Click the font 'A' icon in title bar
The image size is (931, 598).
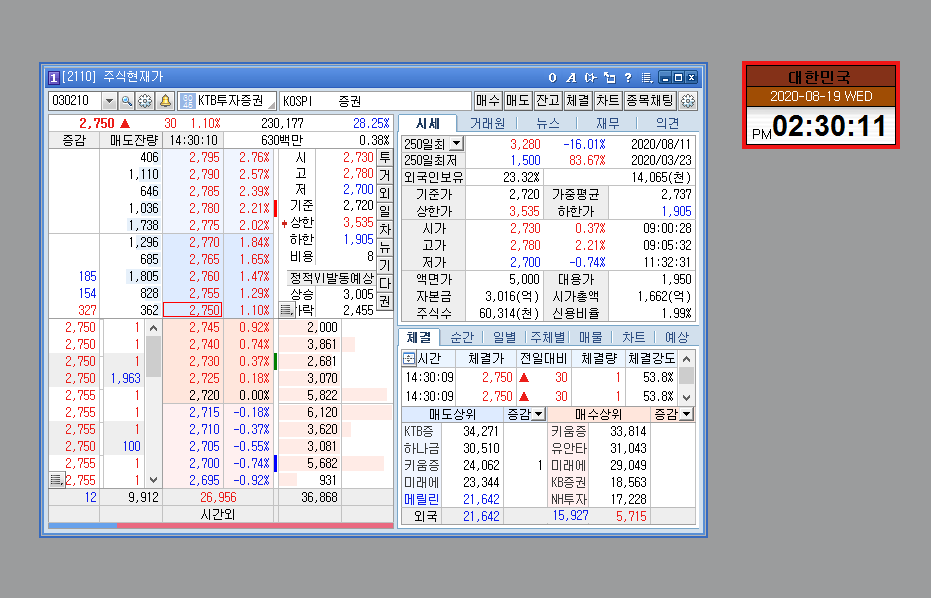tap(570, 77)
